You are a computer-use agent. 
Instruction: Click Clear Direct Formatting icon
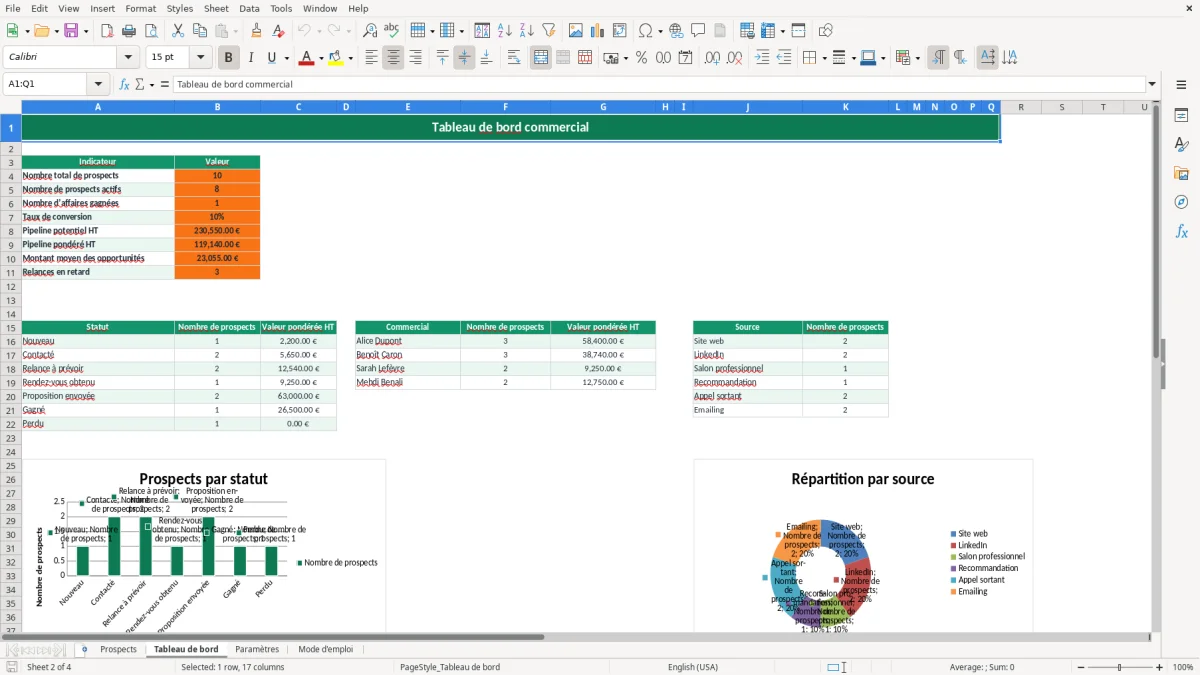tap(278, 31)
